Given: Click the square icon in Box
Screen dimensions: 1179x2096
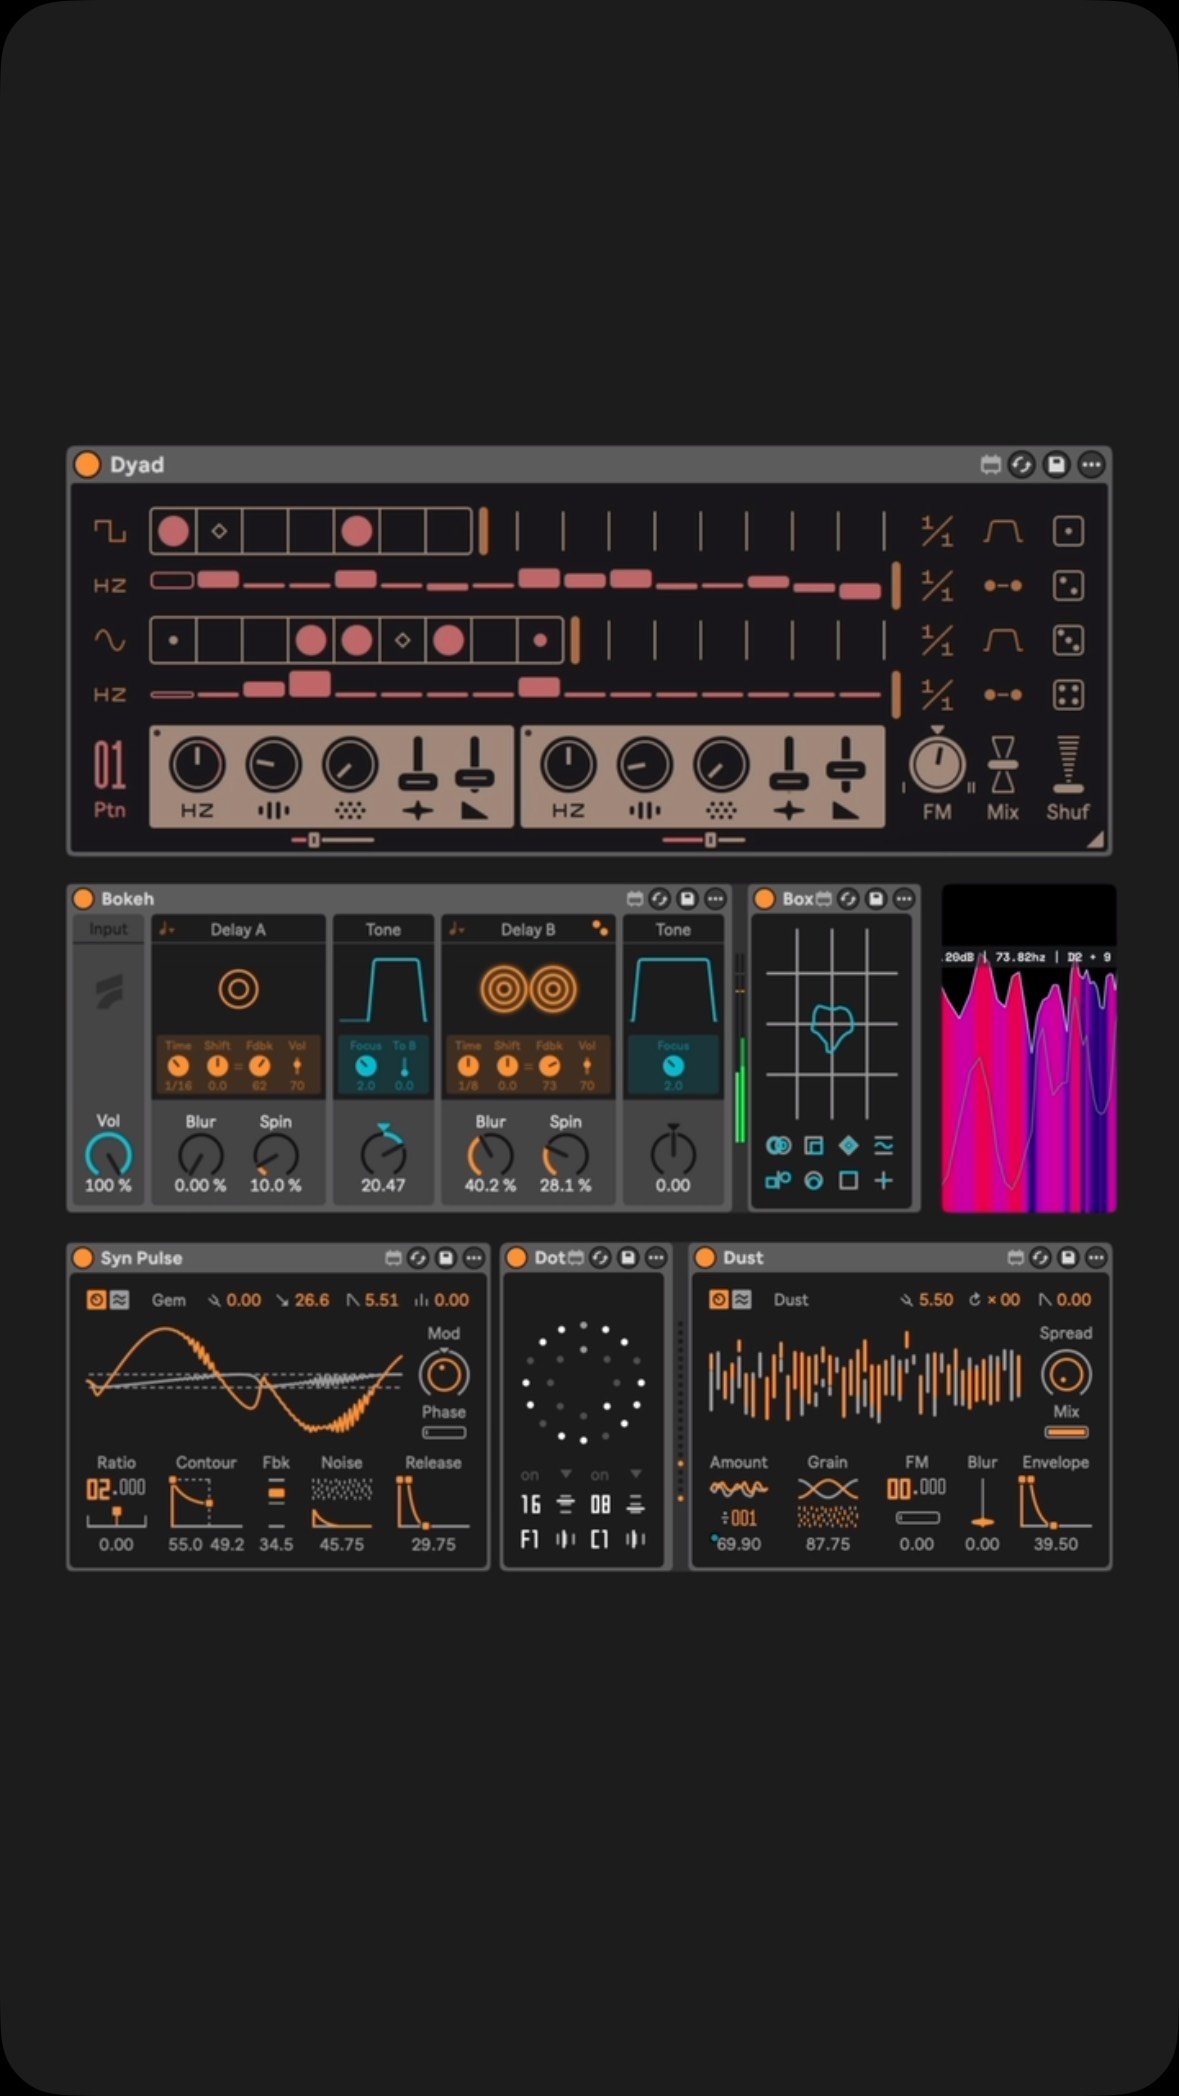Looking at the screenshot, I should click(x=848, y=1181).
